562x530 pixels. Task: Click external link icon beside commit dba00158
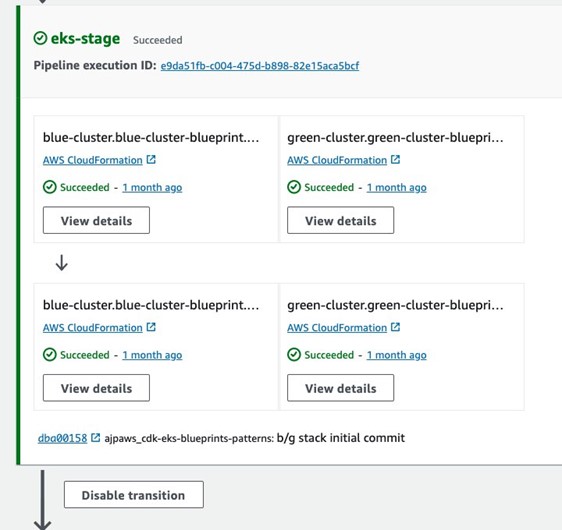[96, 438]
